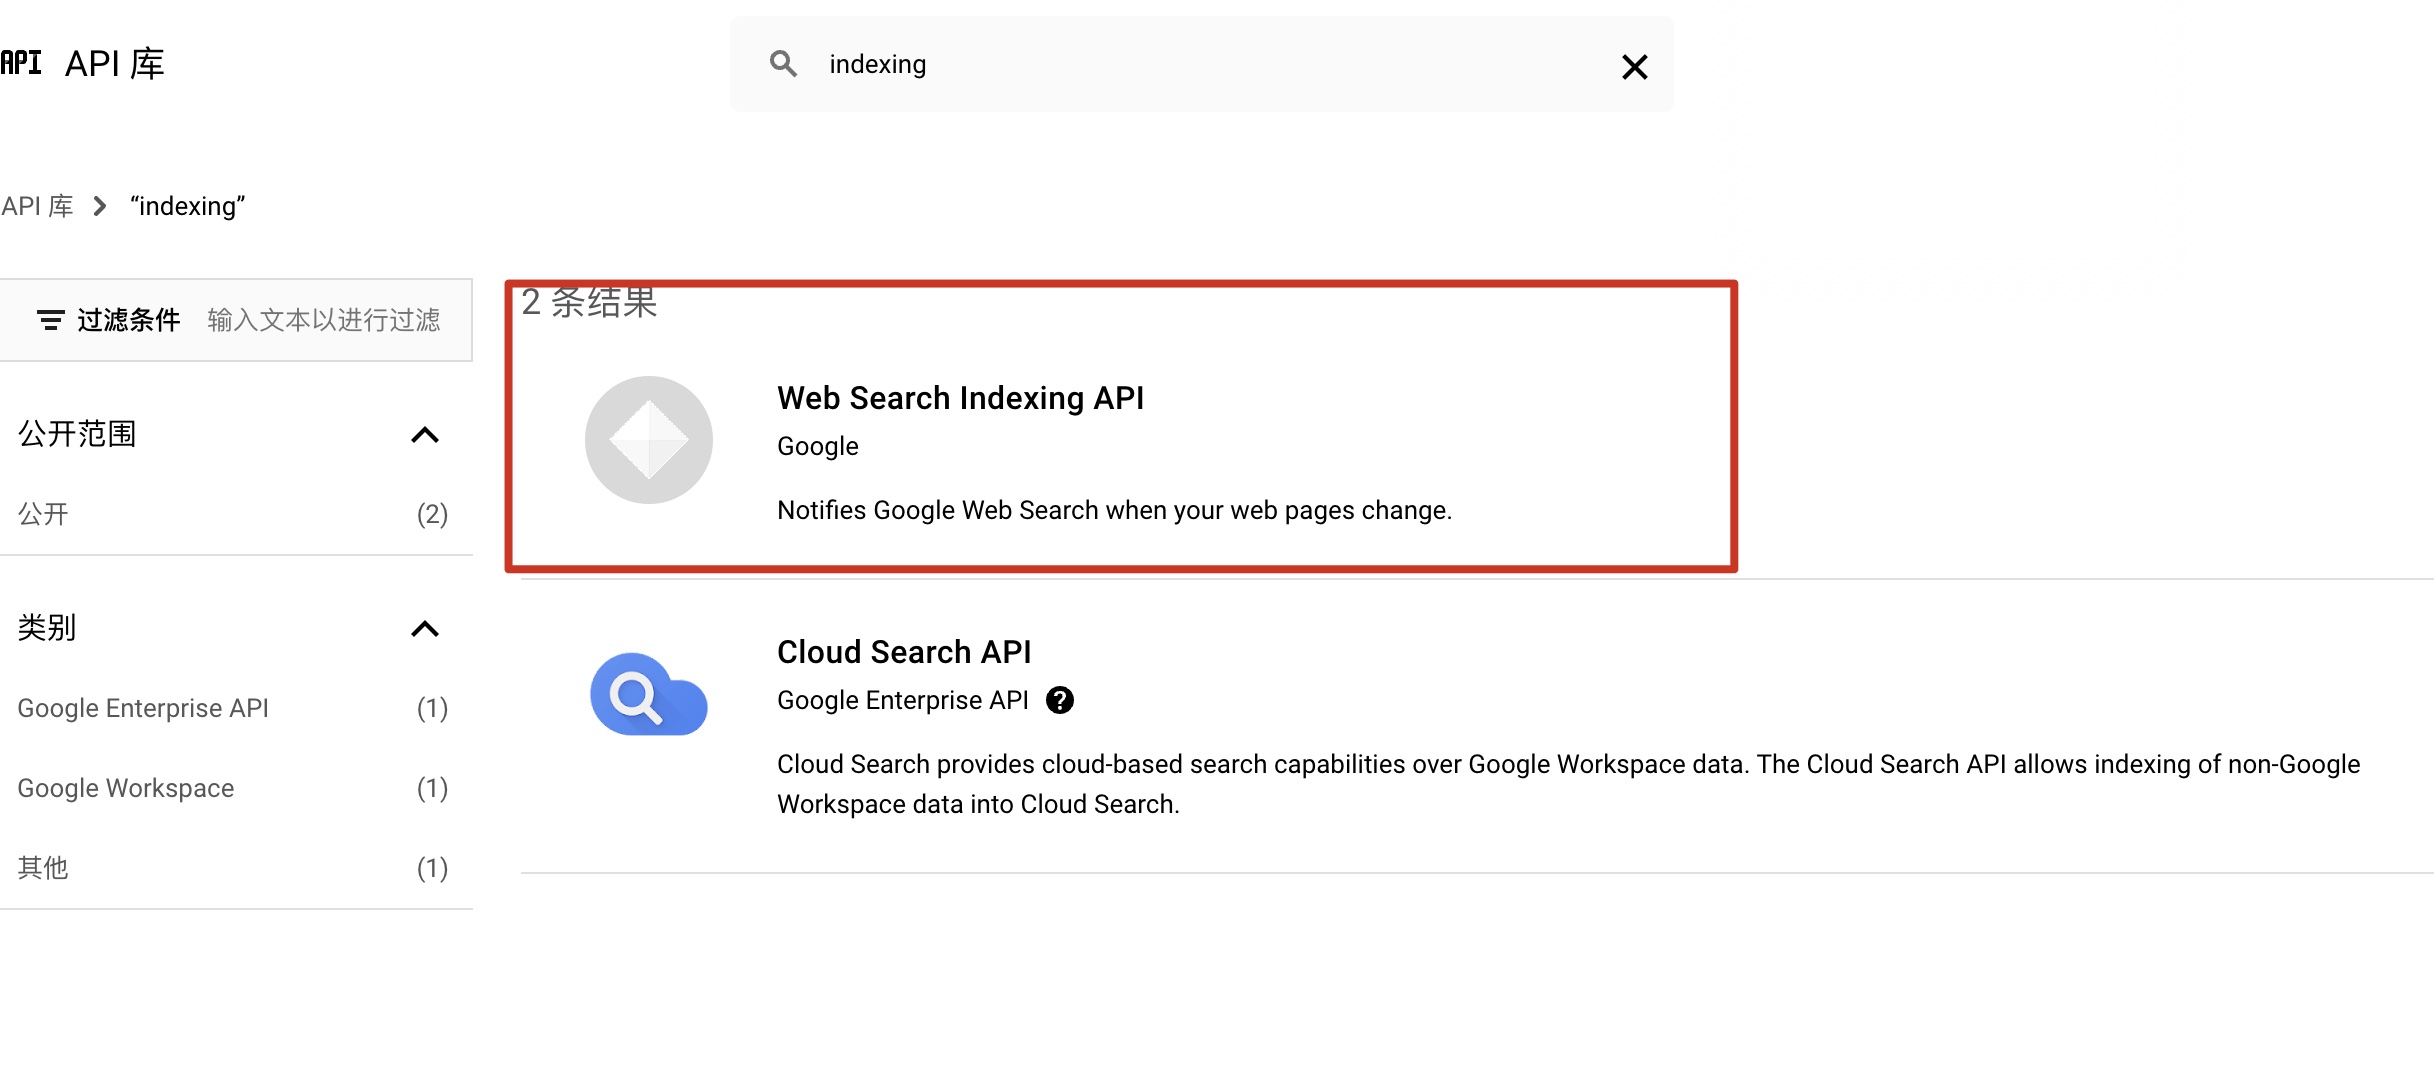
Task: Click the Google Enterprise API help icon
Action: coord(1060,700)
